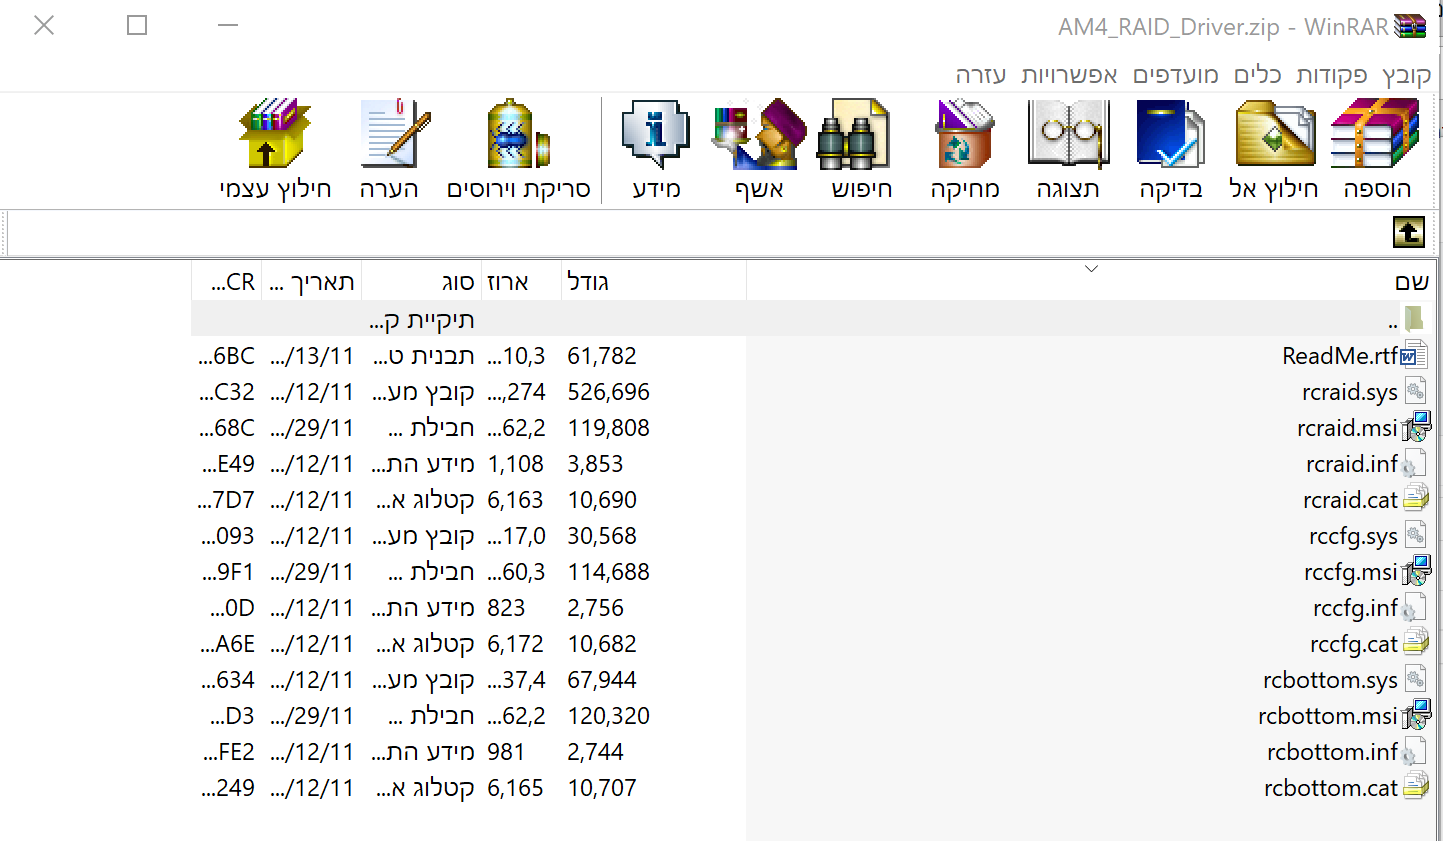The image size is (1443, 841).
Task: Open the Commands (פקודות) menu
Action: [1331, 76]
